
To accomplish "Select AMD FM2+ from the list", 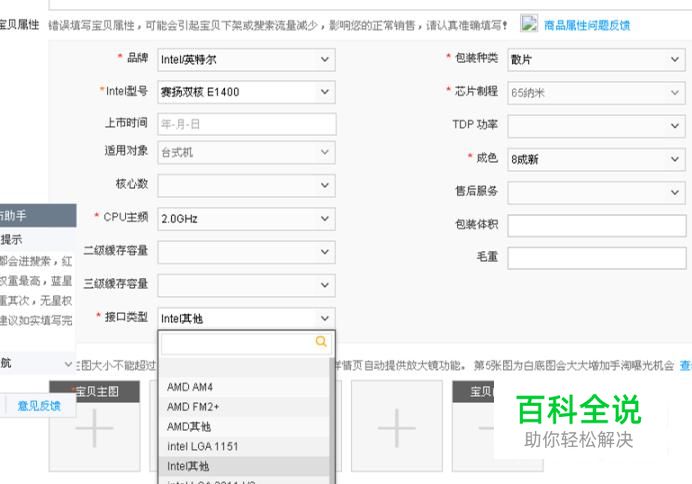I will point(244,407).
